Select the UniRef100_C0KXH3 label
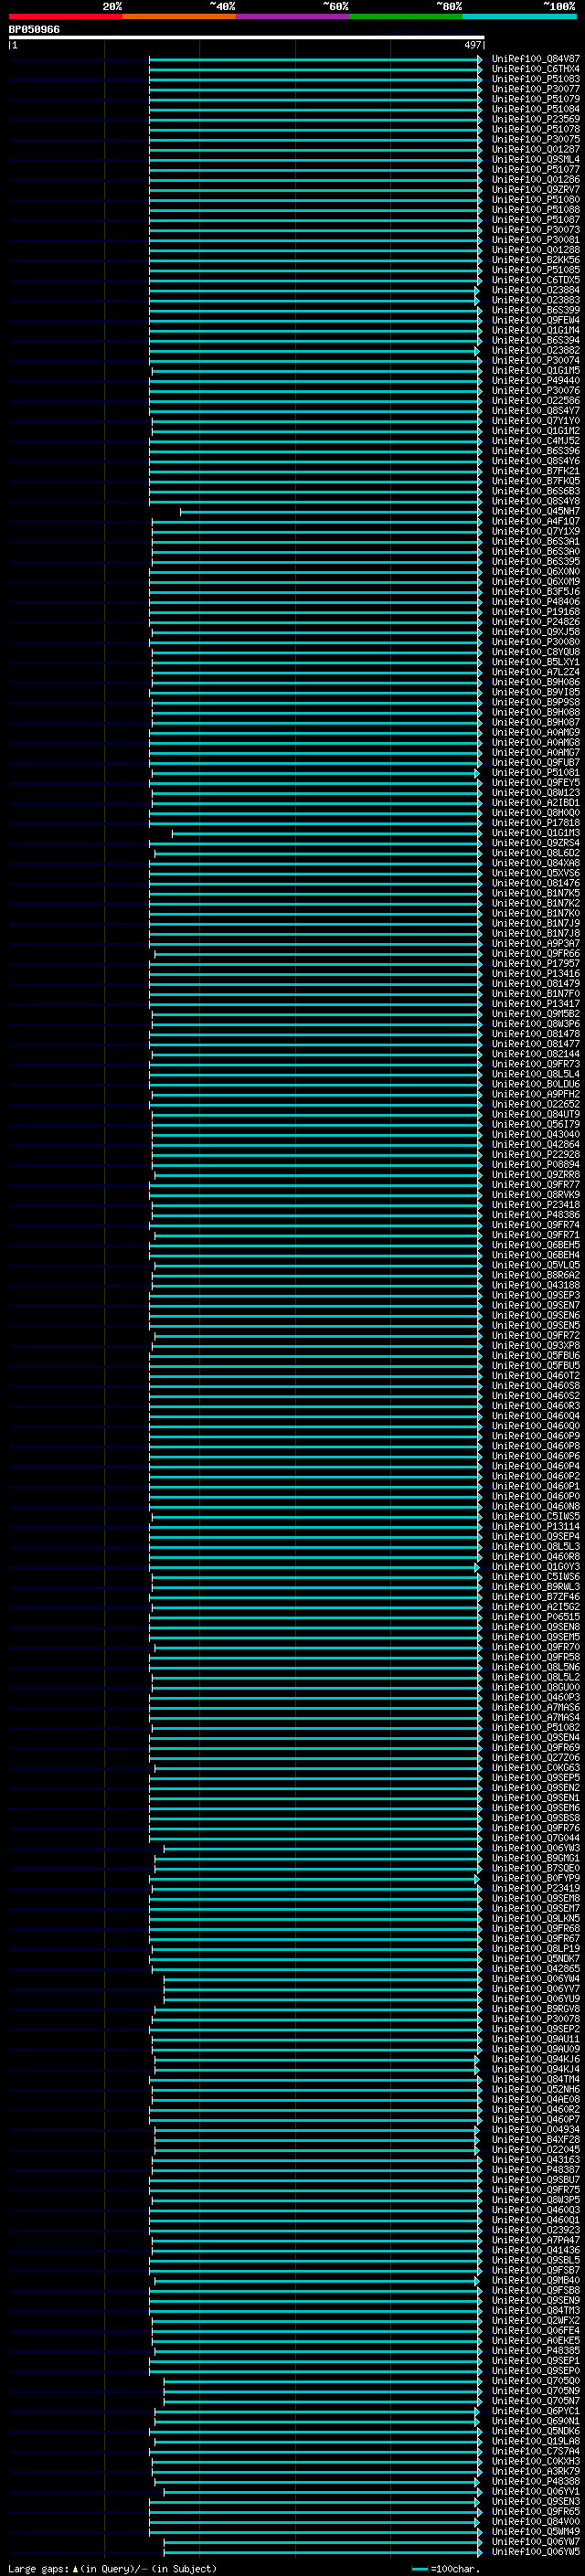 tap(535, 2461)
